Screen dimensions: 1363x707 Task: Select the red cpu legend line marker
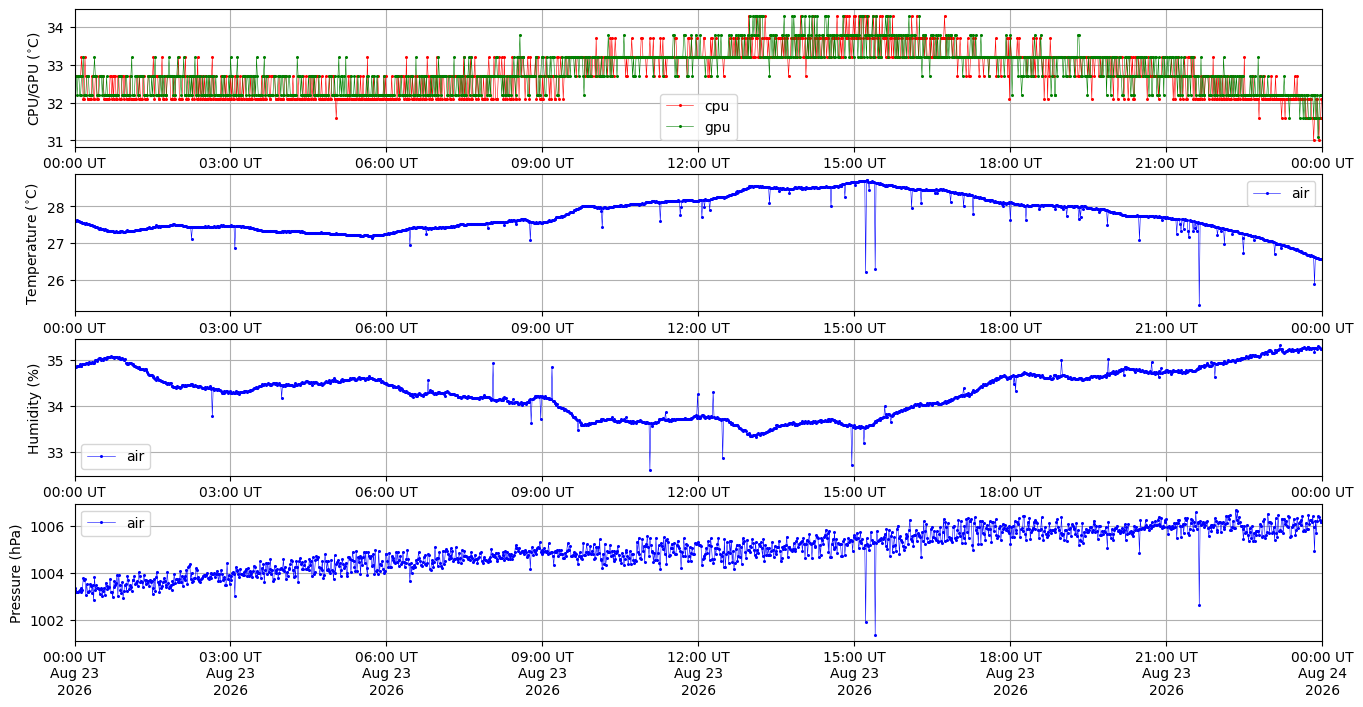(680, 106)
